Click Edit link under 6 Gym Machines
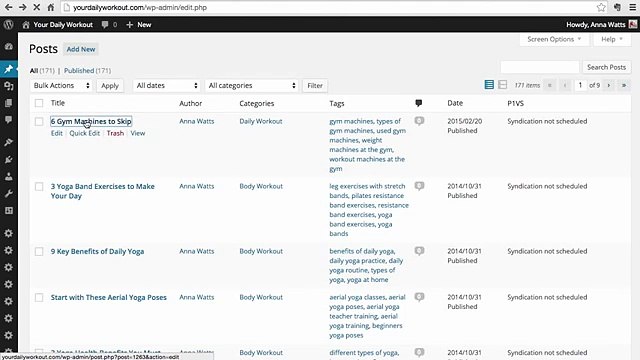Image resolution: width=640 pixels, height=360 pixels. (x=57, y=133)
